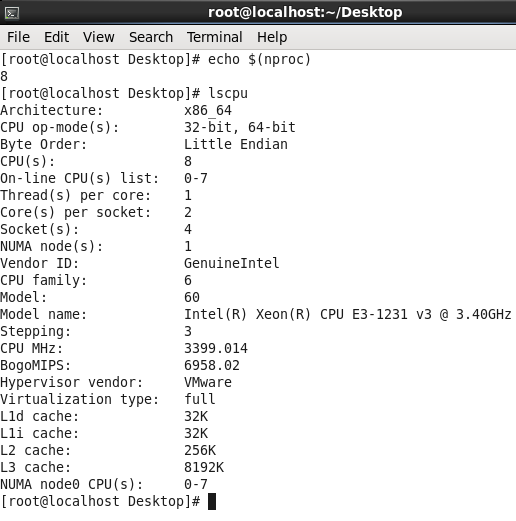
Task: Click the model value '60'
Action: coord(192,297)
